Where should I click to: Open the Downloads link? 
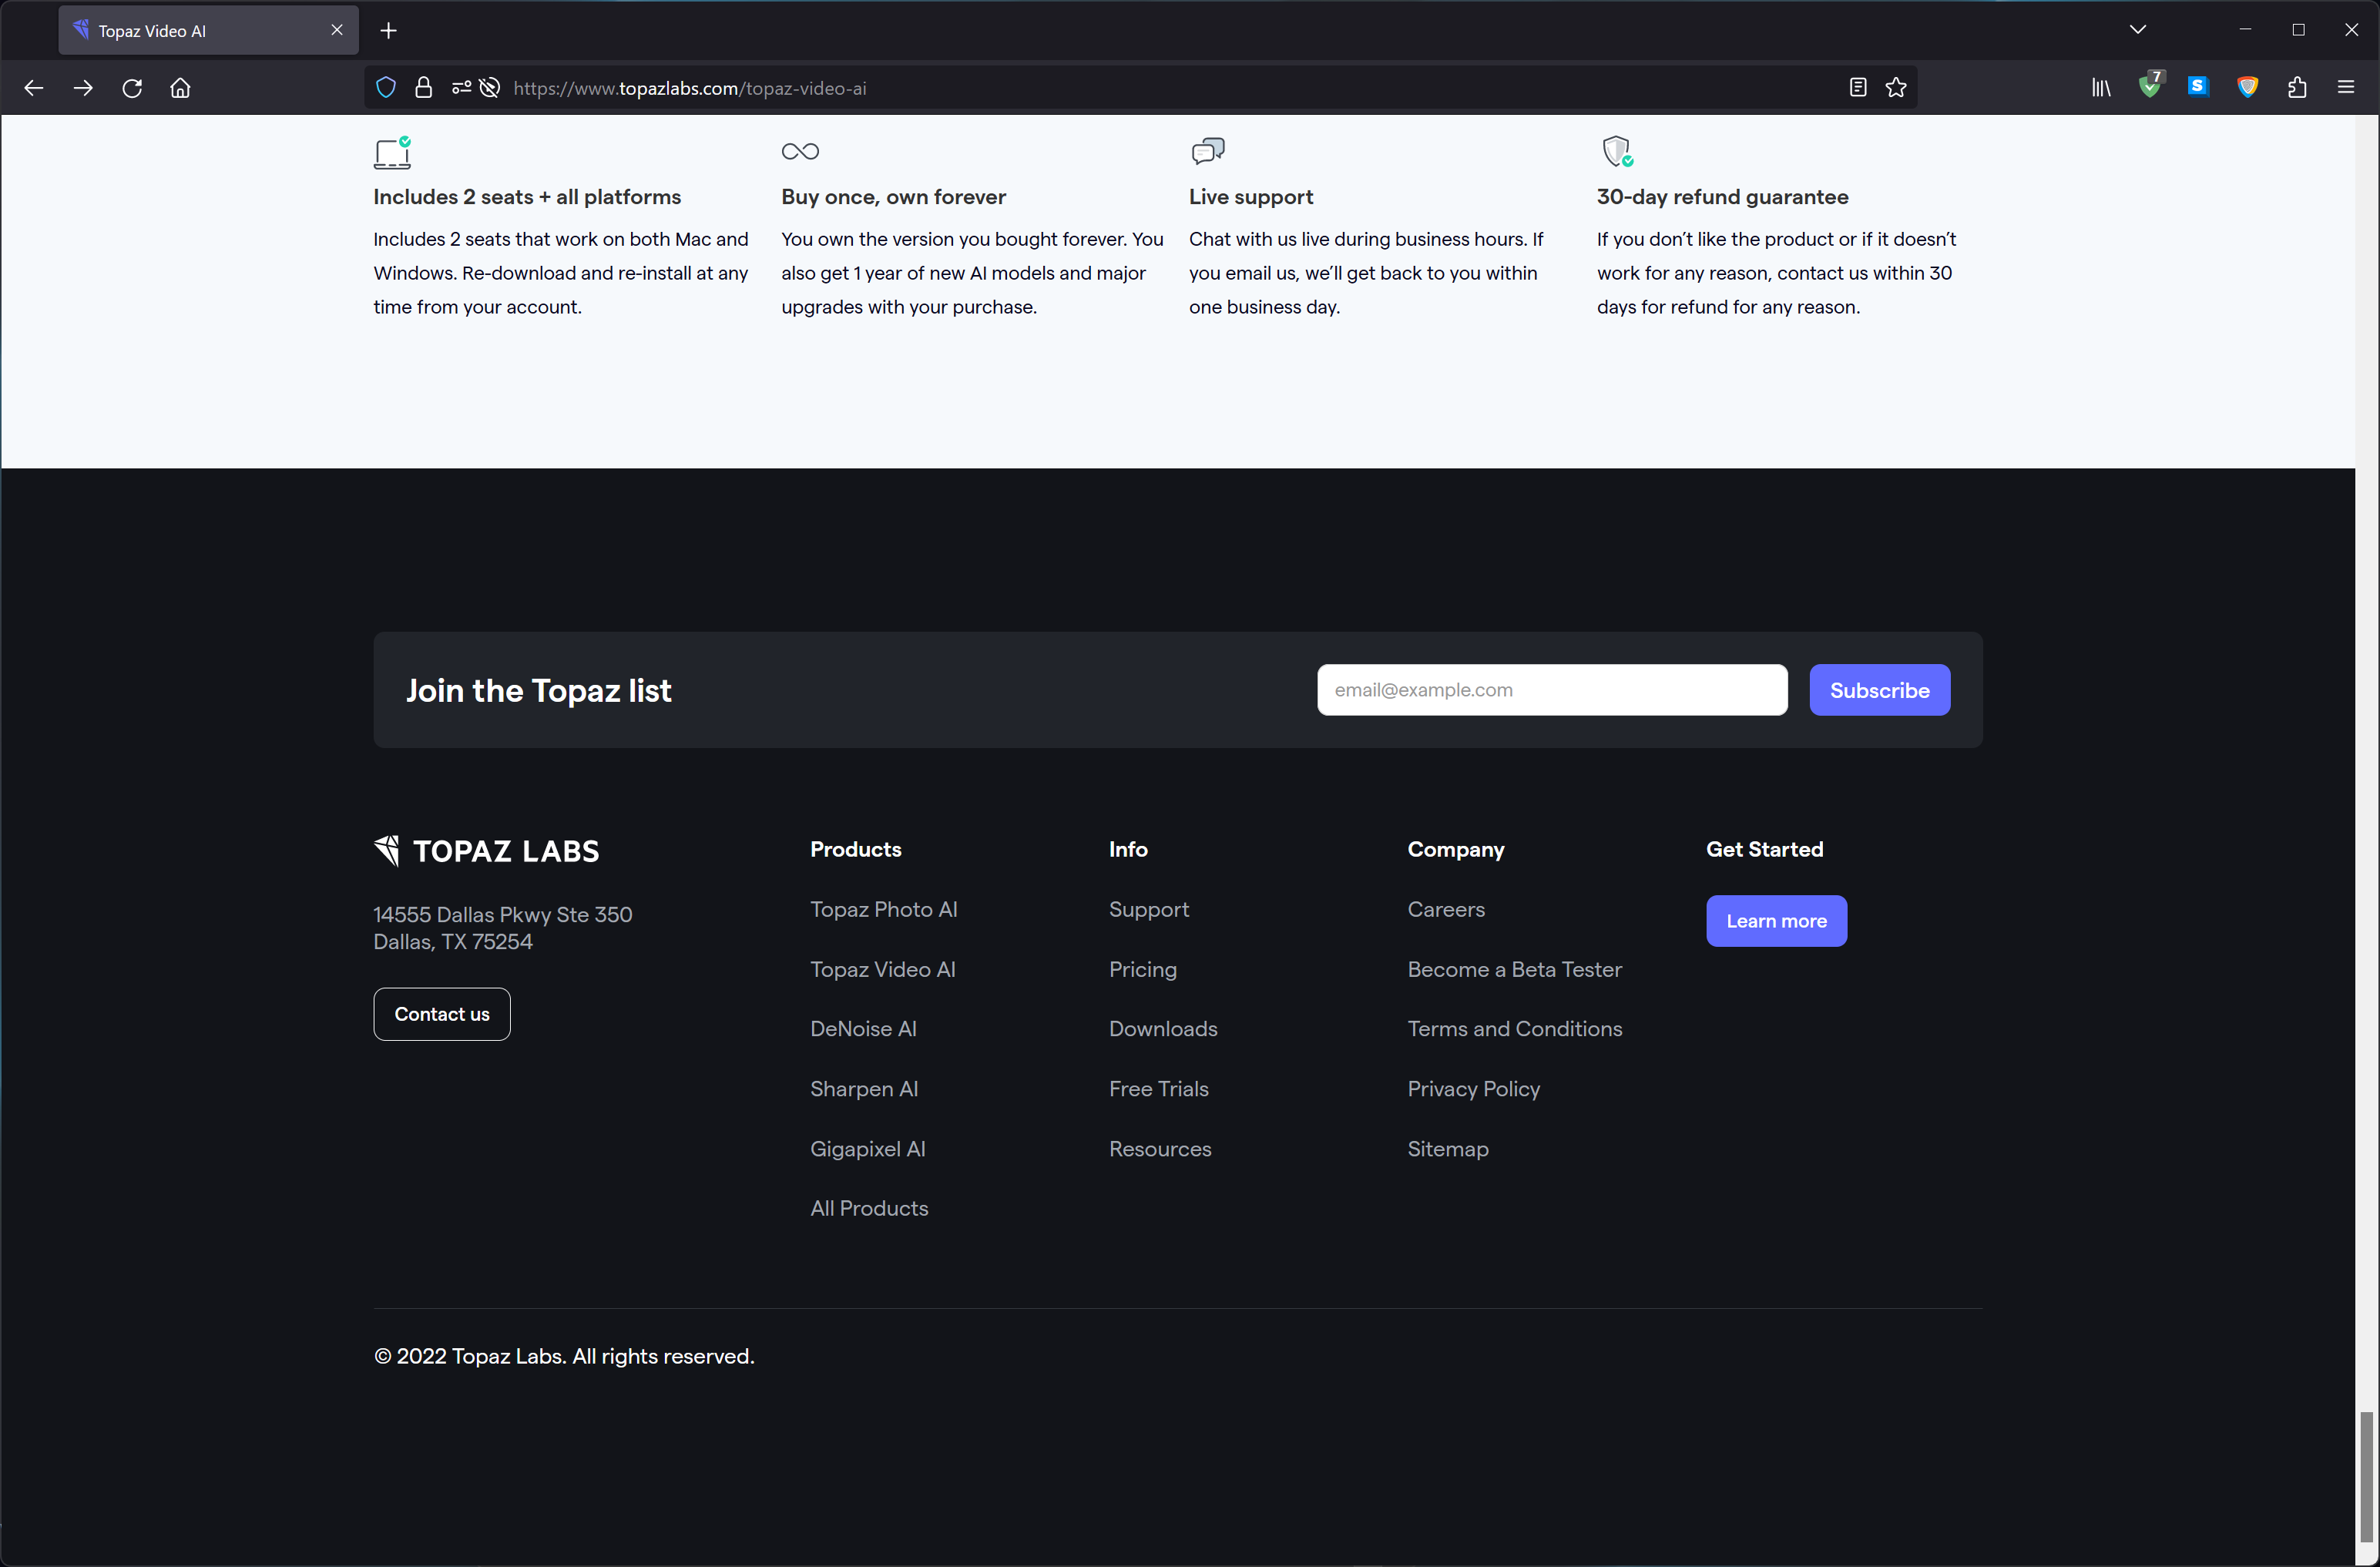(1163, 1028)
